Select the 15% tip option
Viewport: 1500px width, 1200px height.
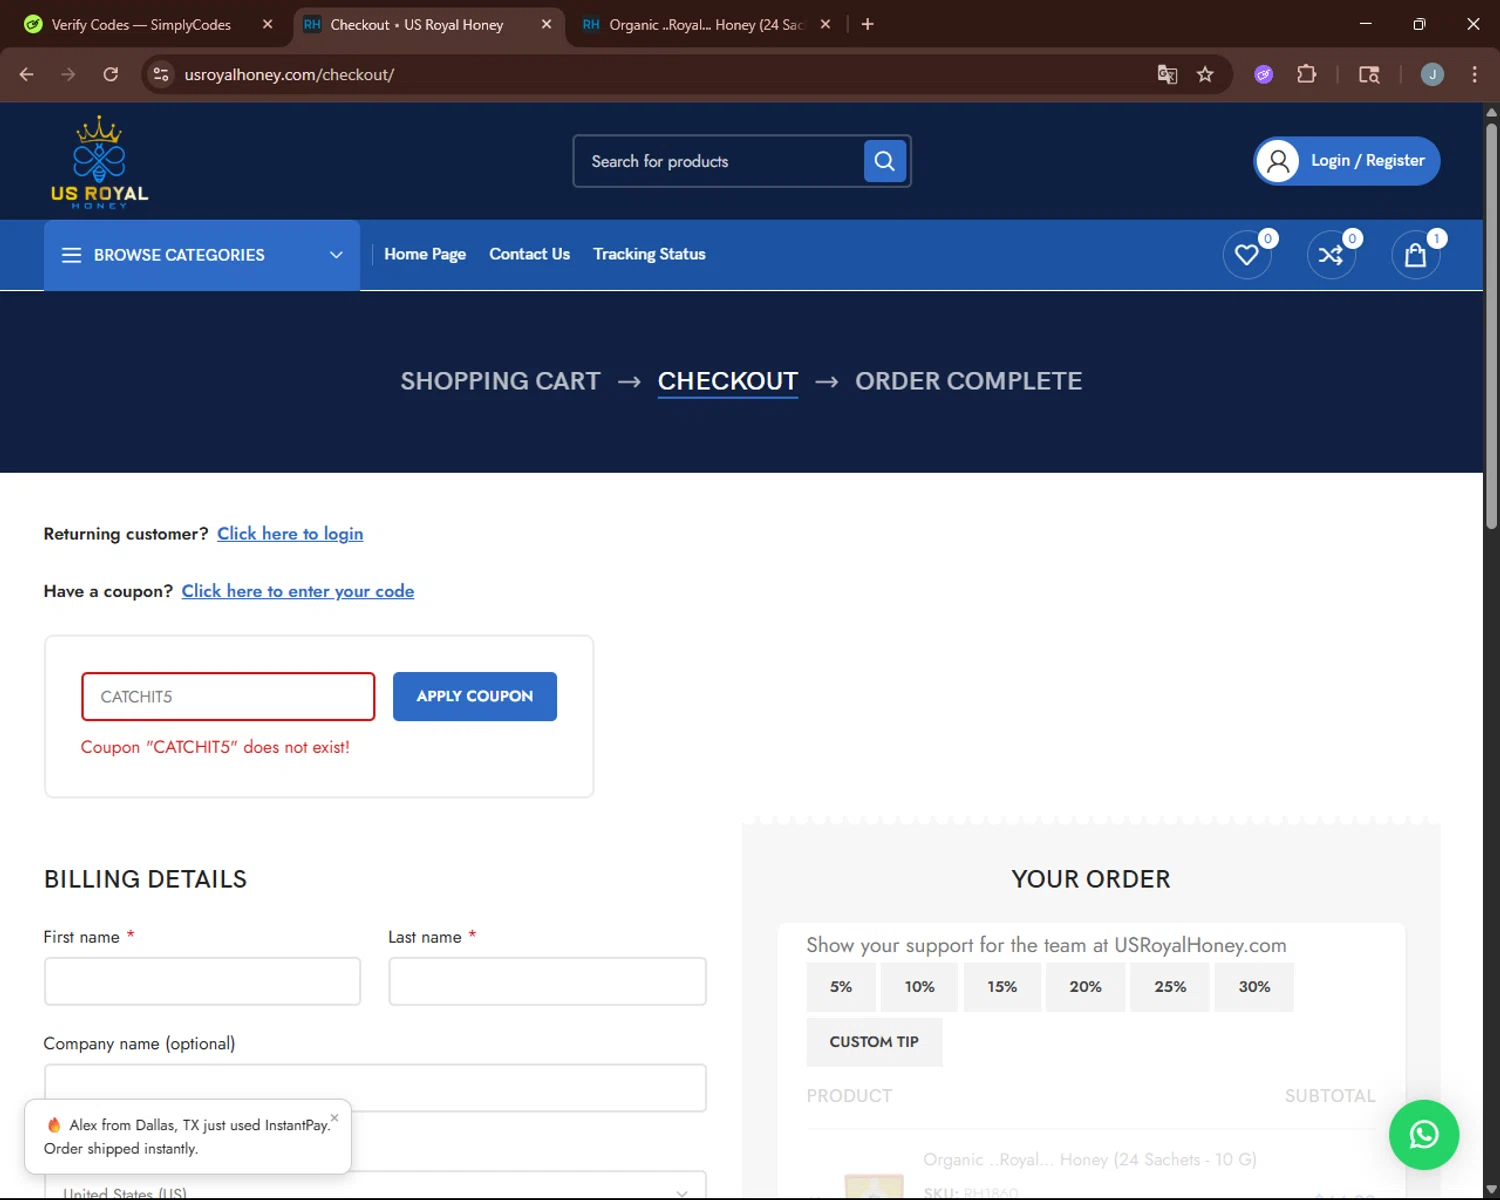tap(1002, 987)
